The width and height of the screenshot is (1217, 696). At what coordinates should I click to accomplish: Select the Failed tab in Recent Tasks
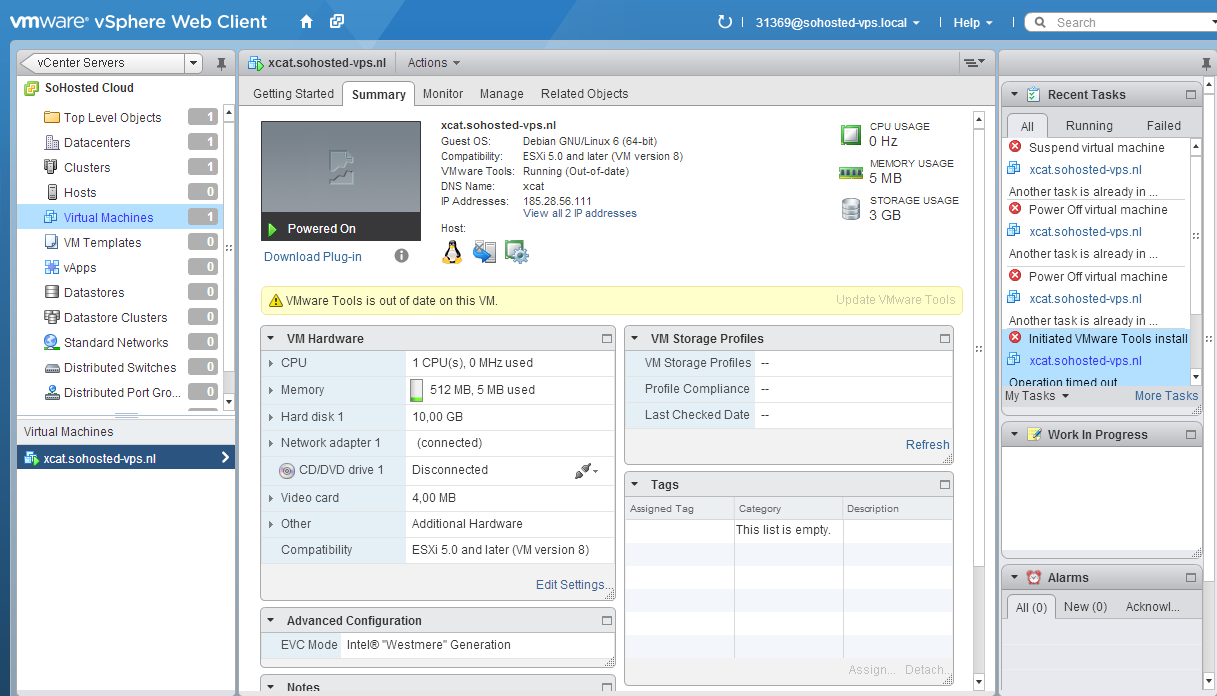[x=1163, y=126]
